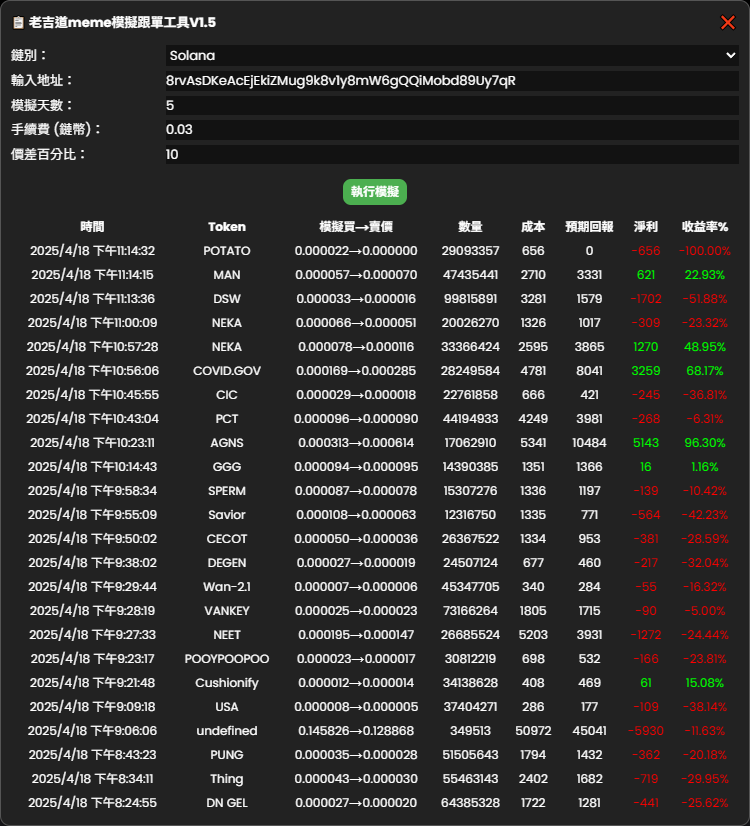Click the green 執行模擬 button
The height and width of the screenshot is (826, 750).
click(x=375, y=192)
